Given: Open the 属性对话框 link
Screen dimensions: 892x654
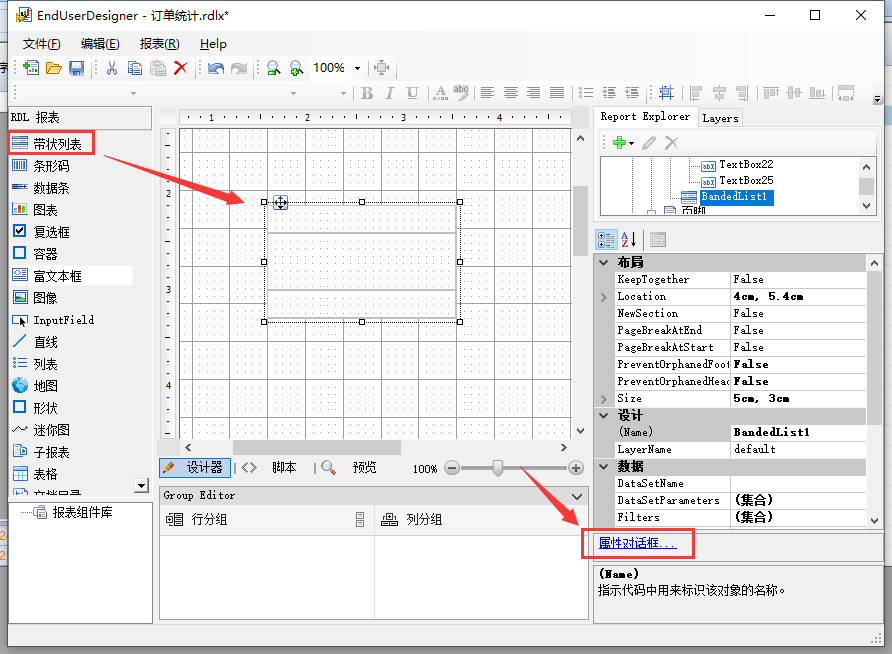Looking at the screenshot, I should pos(638,543).
